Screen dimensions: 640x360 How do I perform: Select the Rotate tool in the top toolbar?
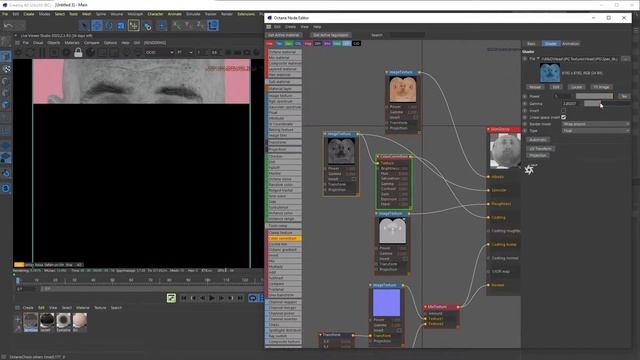click(109, 26)
